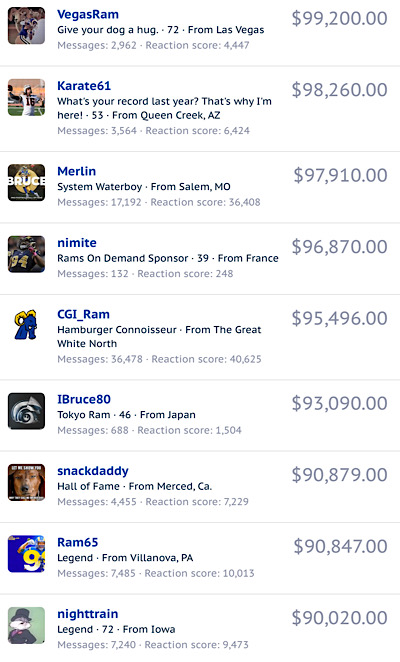This screenshot has width=400, height=662.
Task: Click CGI_Ram's ram logo avatar
Action: 26,325
